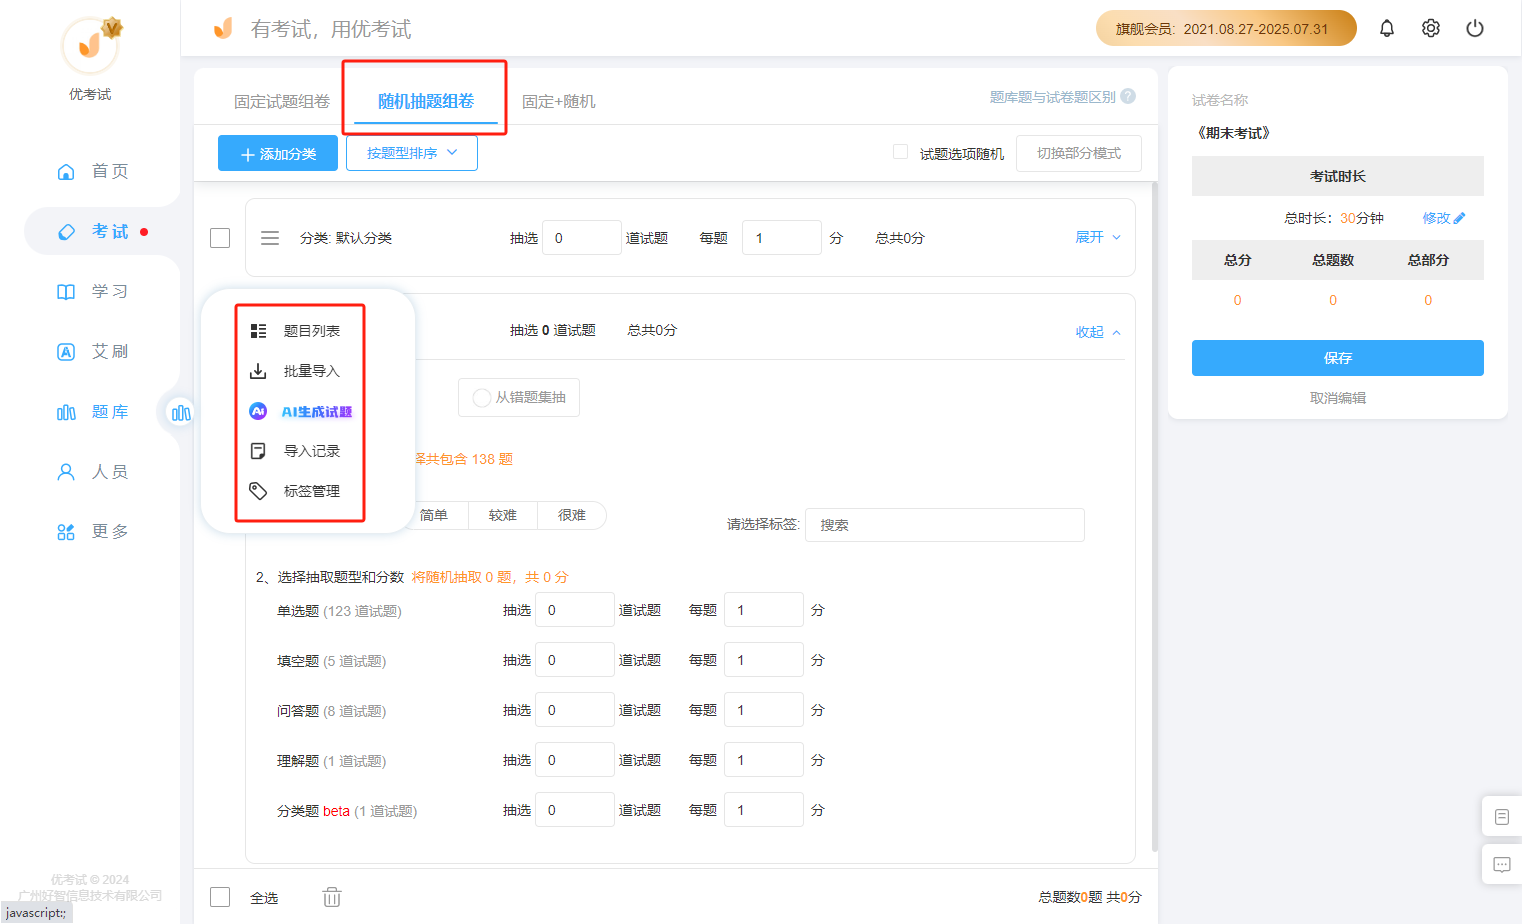This screenshot has height=924, width=1522.
Task: Click the floating question bank round icon
Action: click(x=181, y=413)
